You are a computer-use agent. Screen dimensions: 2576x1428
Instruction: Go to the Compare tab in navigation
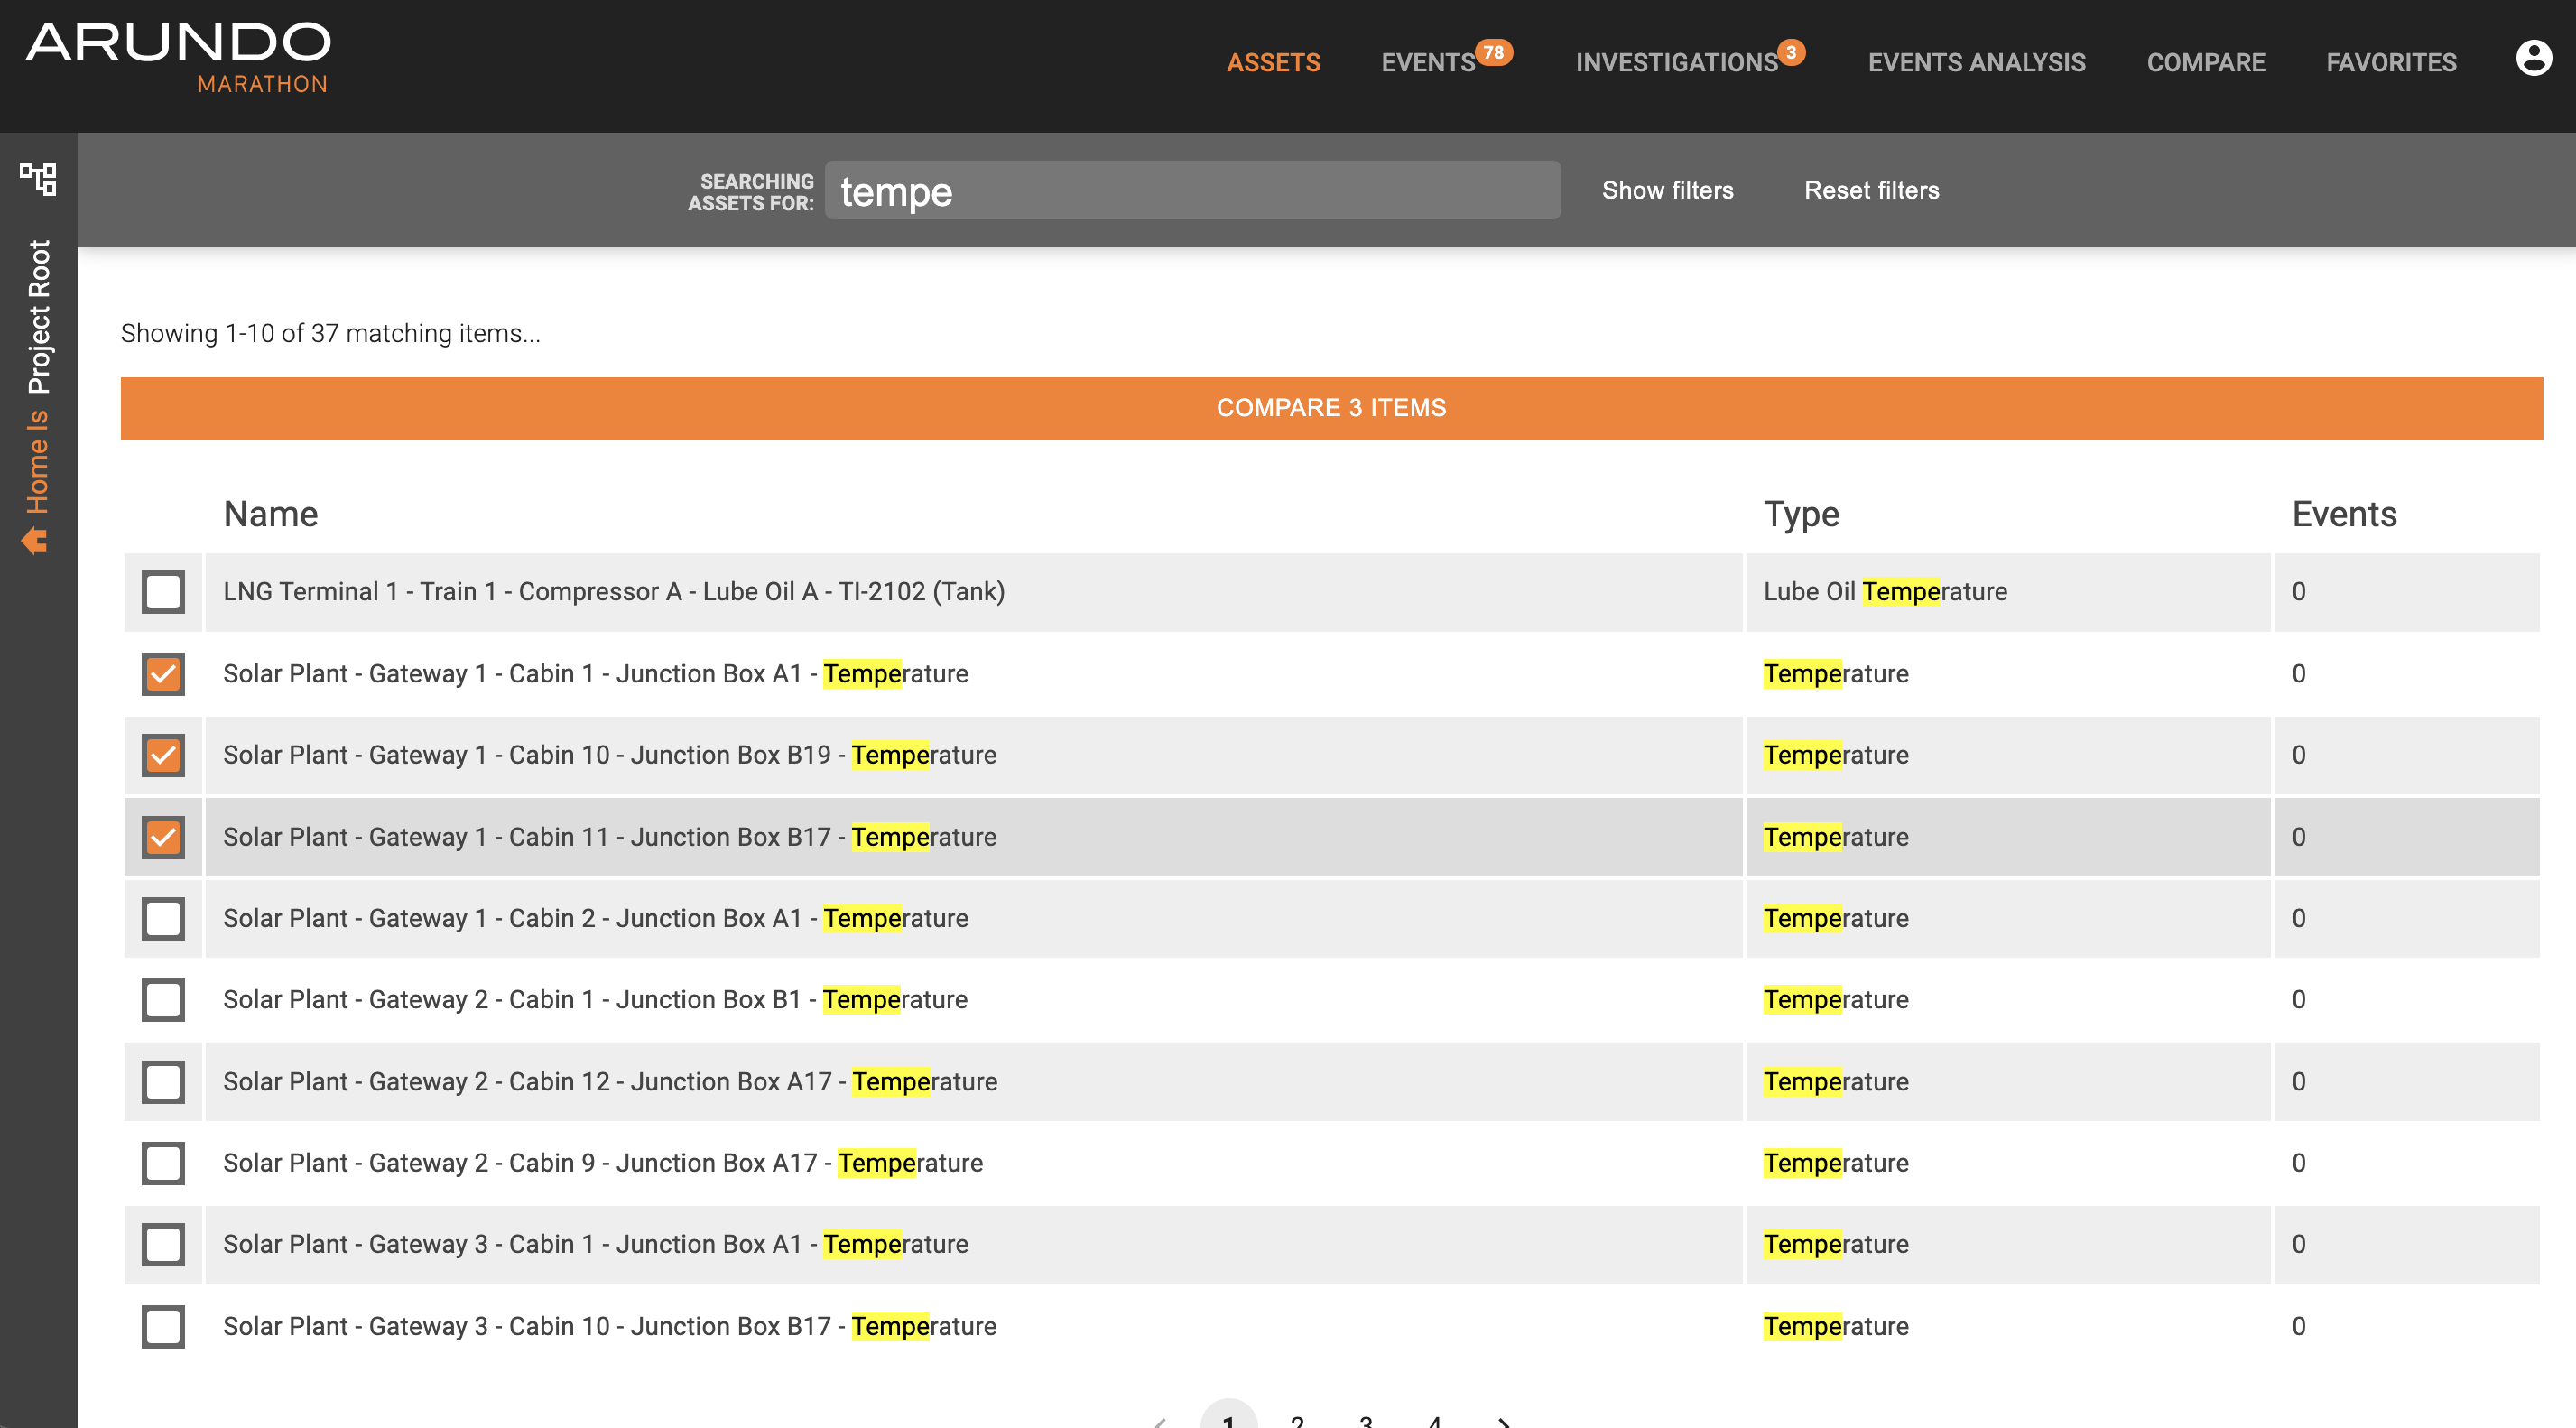pyautogui.click(x=2205, y=62)
